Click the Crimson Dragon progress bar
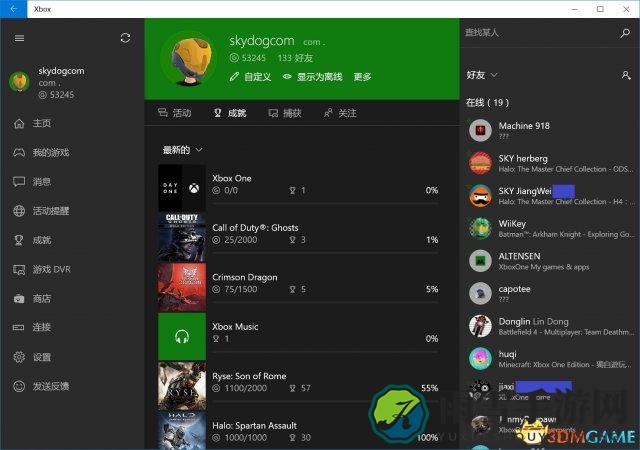640x450 pixels. tap(325, 303)
